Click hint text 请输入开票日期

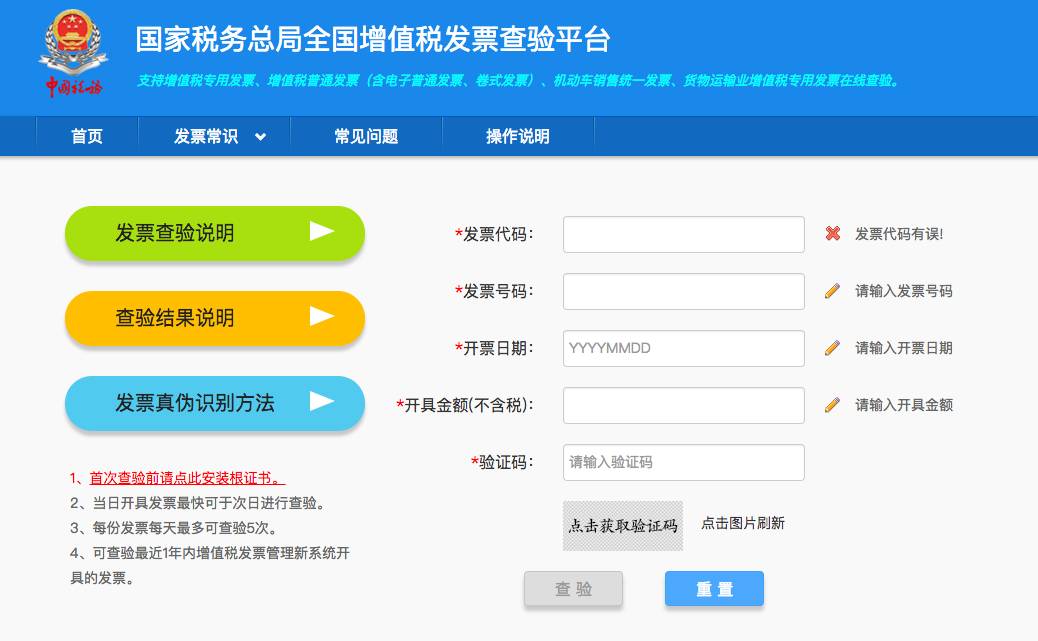point(904,348)
